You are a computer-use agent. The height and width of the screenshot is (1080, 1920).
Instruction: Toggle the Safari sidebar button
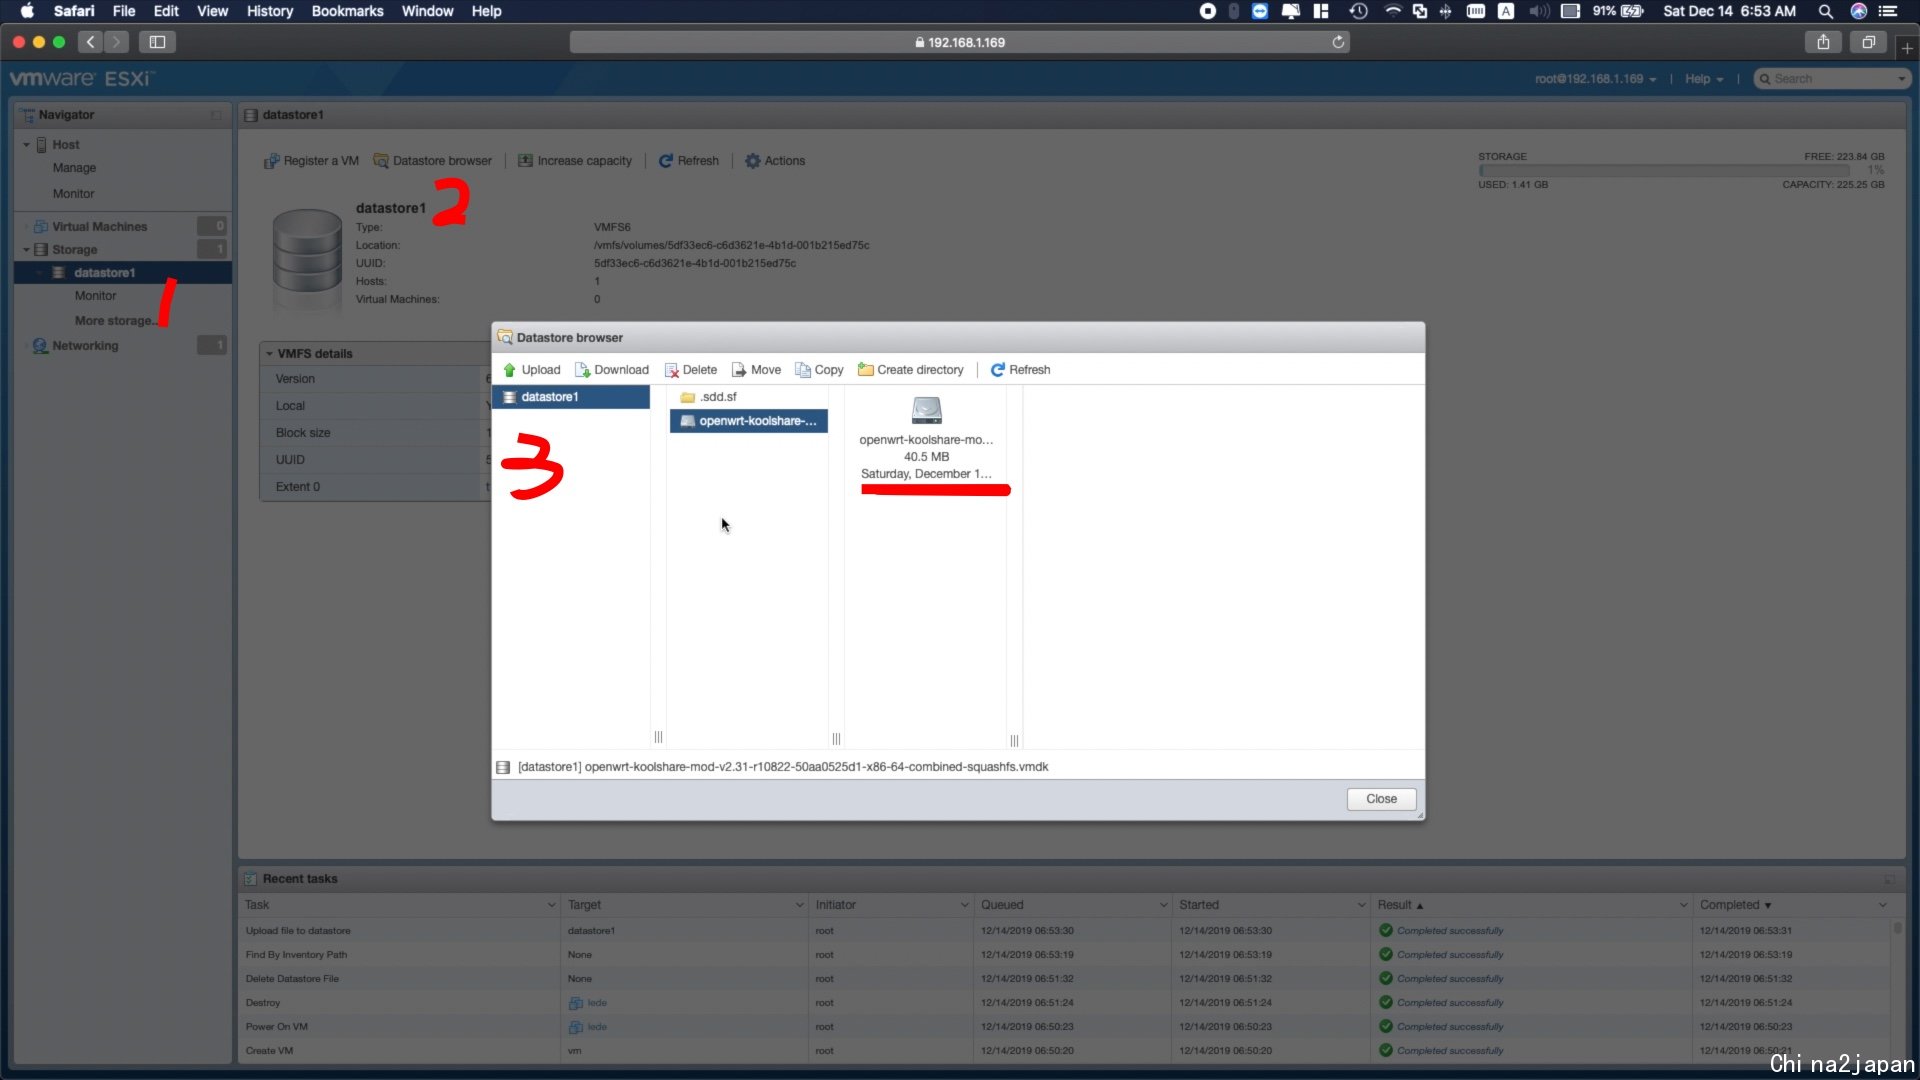click(157, 42)
